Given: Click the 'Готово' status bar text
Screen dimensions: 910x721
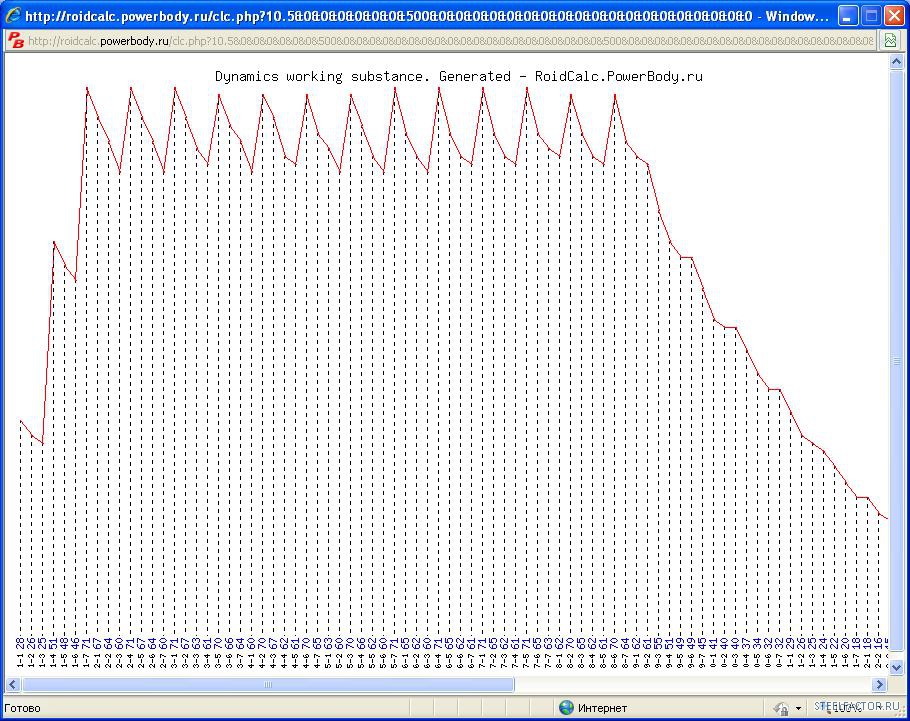Looking at the screenshot, I should [x=22, y=708].
